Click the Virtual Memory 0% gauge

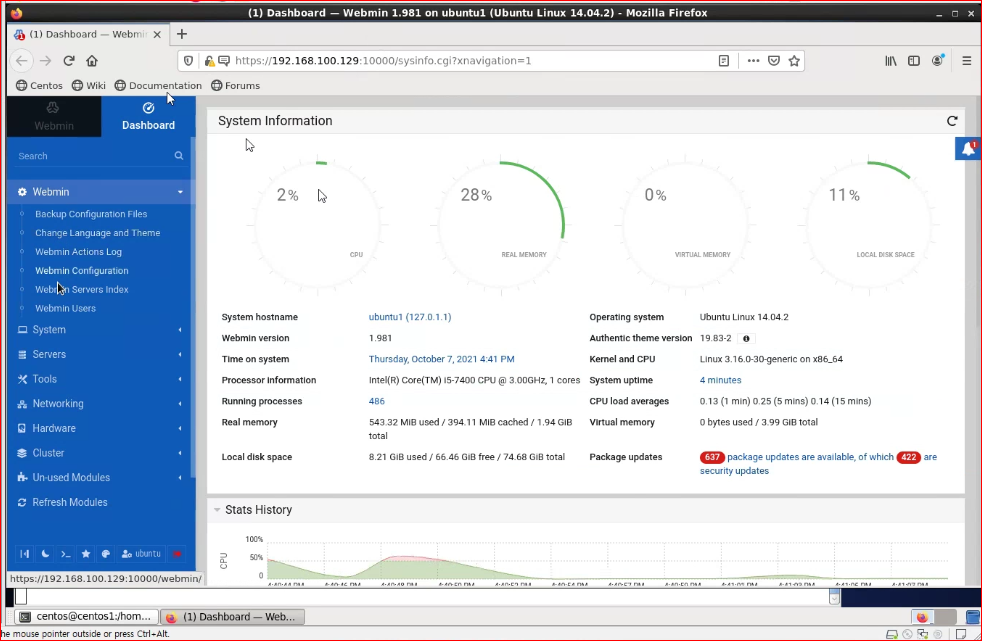click(x=685, y=224)
